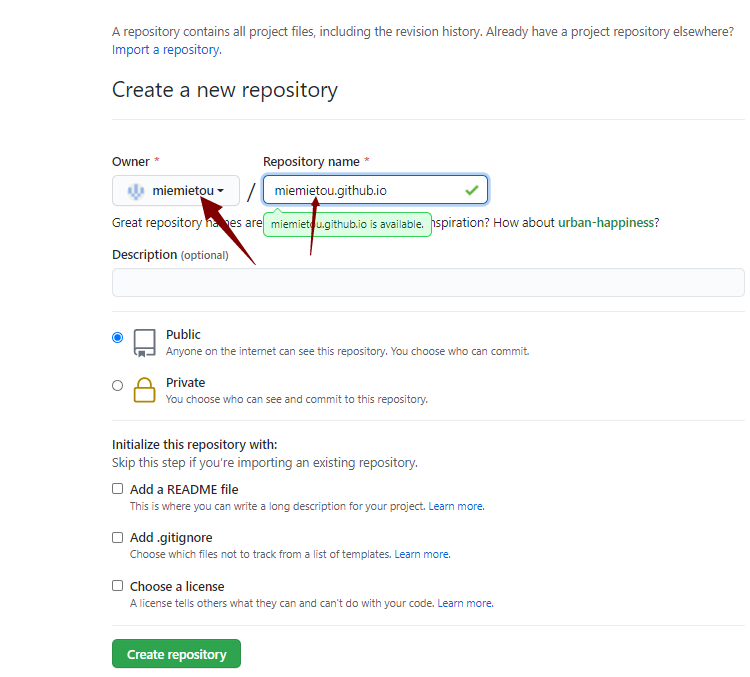Image resolution: width=750 pixels, height=677 pixels.
Task: Click the Private padlock icon
Action: [x=144, y=390]
